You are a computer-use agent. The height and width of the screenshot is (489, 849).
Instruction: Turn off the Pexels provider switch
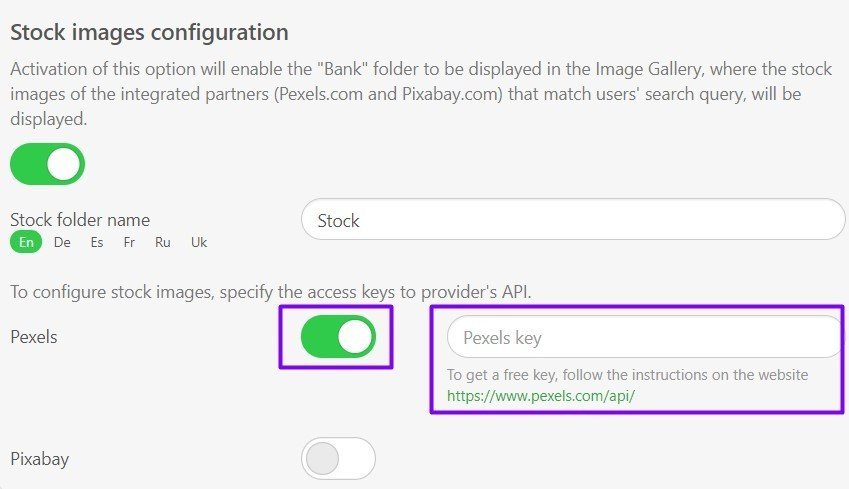click(338, 337)
